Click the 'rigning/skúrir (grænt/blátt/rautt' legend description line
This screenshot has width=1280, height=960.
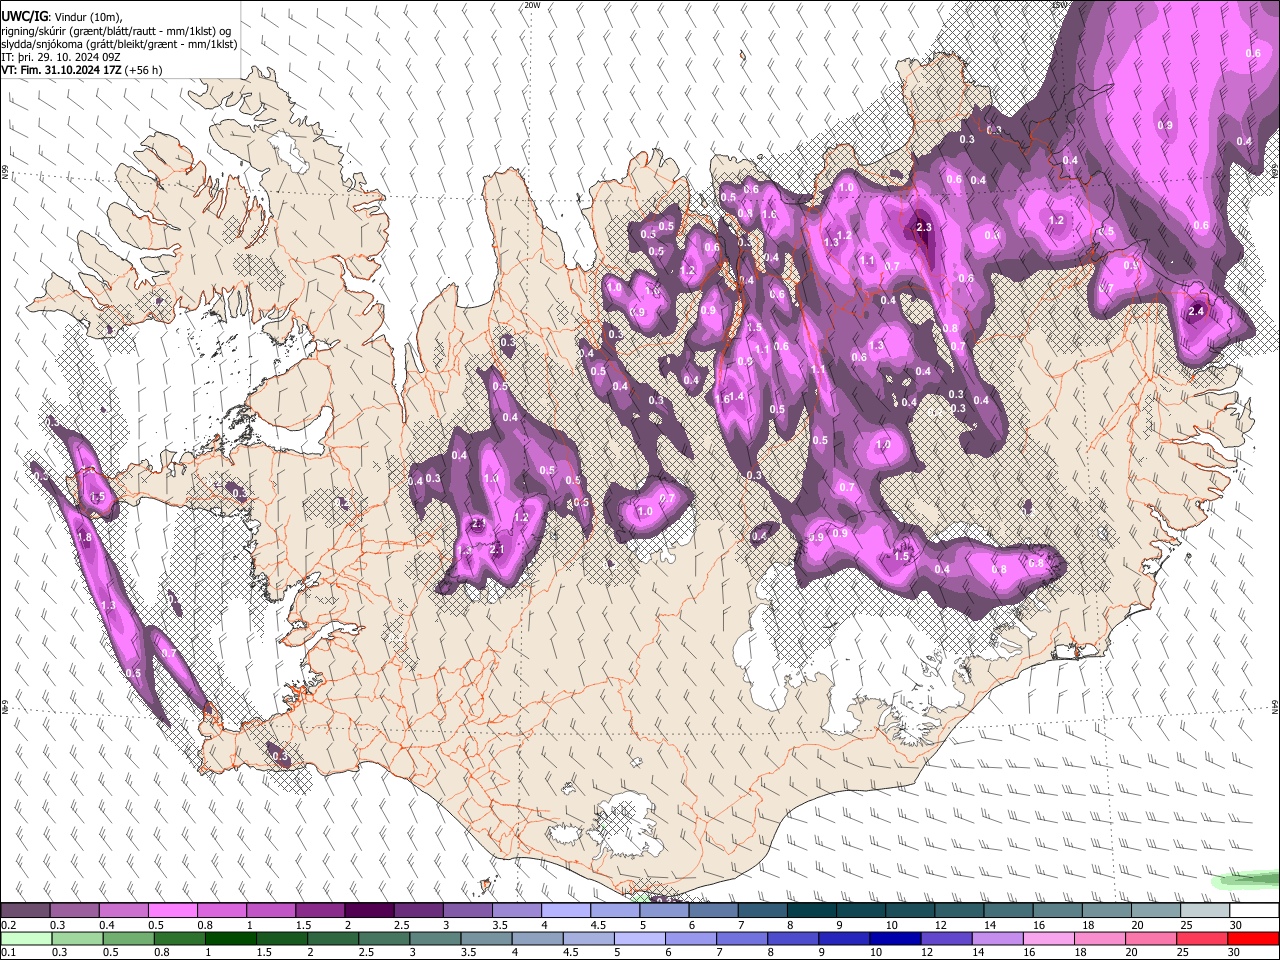click(118, 31)
